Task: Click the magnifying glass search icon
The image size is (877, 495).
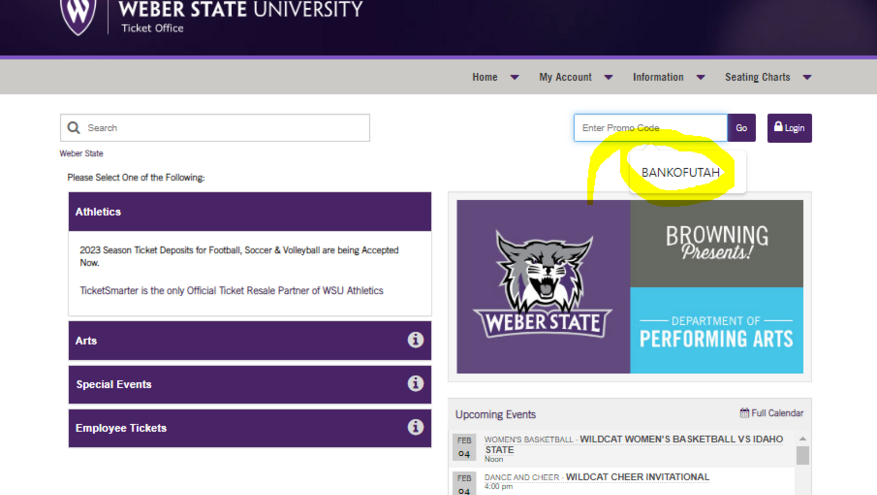Action: click(x=74, y=128)
